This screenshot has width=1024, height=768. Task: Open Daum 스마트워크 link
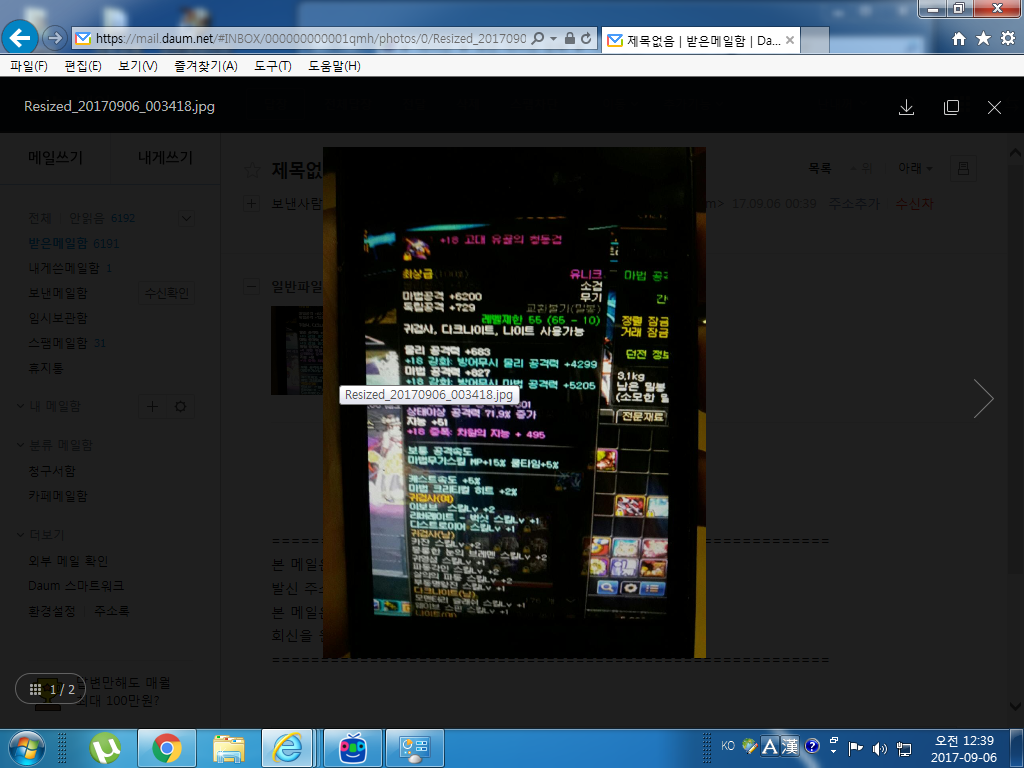(x=76, y=586)
